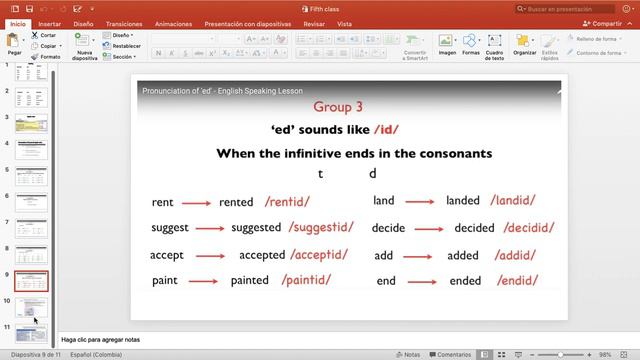Switch to the Insertar tab

pyautogui.click(x=49, y=24)
